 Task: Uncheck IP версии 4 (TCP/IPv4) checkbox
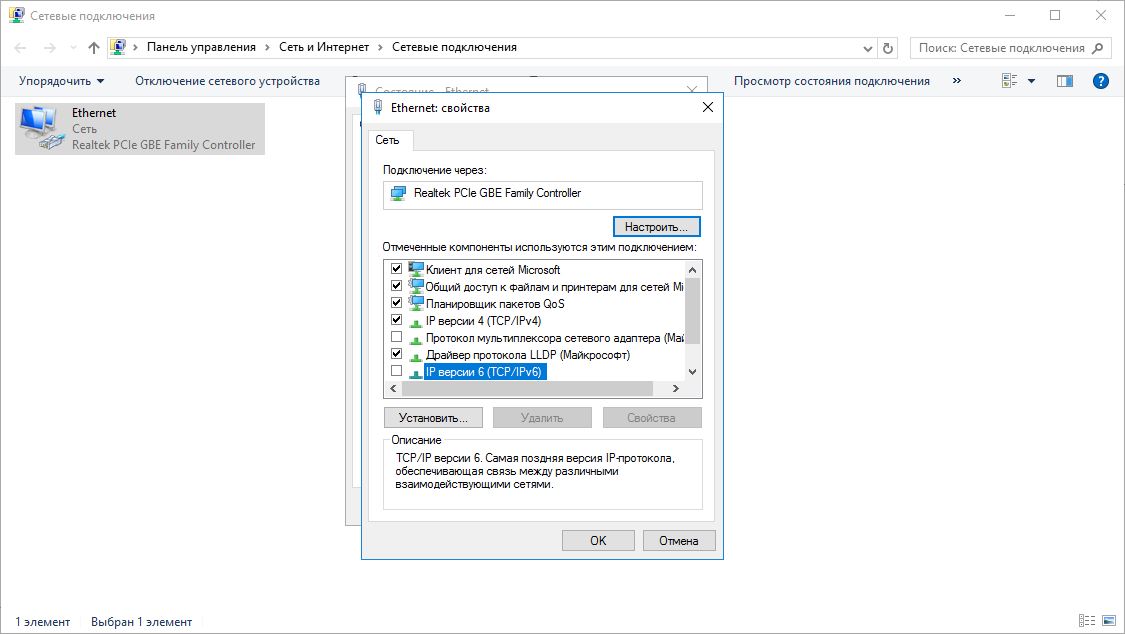pos(396,320)
